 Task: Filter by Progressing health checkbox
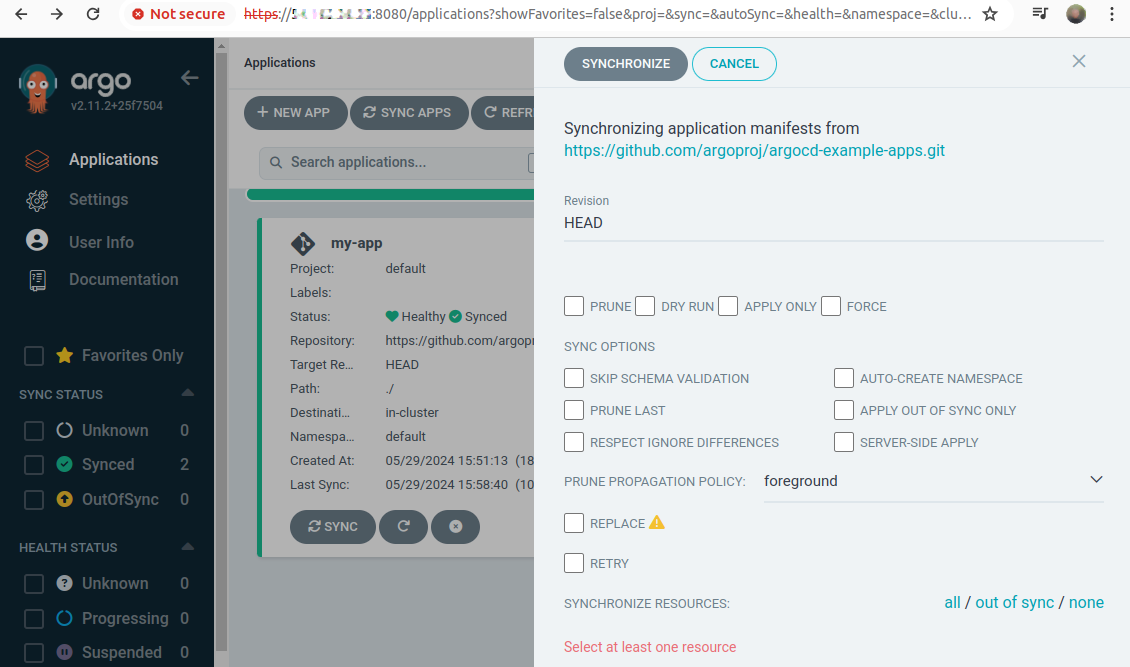34,619
